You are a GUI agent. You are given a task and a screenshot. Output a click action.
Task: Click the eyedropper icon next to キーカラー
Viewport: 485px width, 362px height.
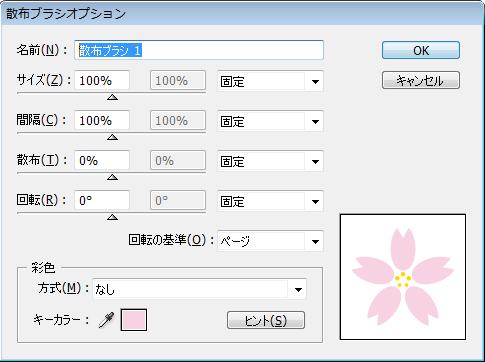point(107,320)
